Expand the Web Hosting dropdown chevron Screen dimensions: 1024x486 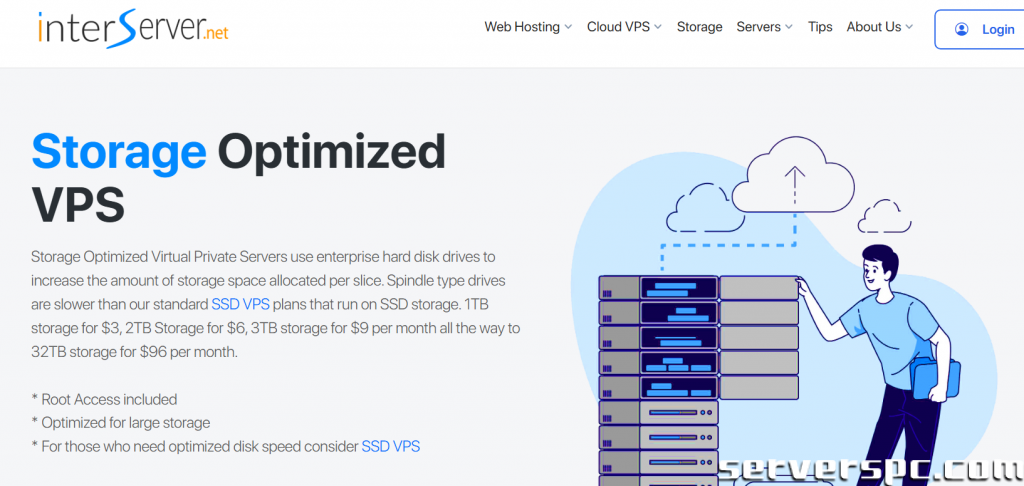tap(568, 28)
